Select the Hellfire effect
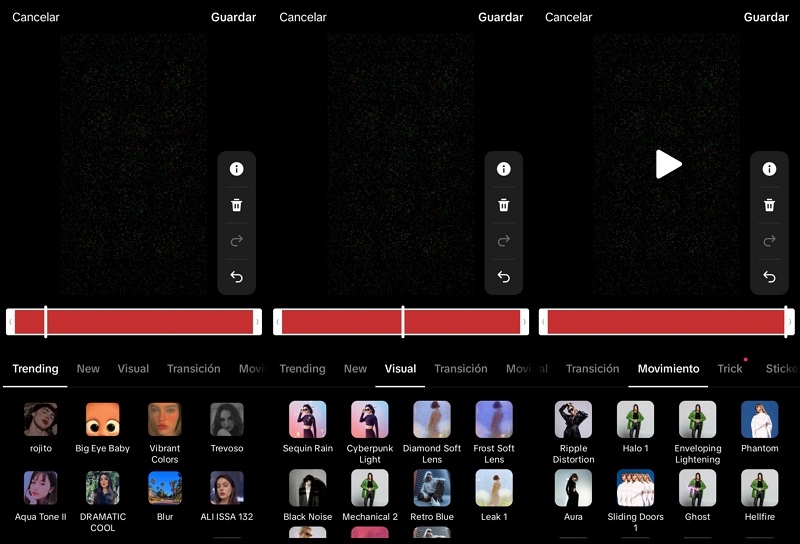 pyautogui.click(x=759, y=488)
